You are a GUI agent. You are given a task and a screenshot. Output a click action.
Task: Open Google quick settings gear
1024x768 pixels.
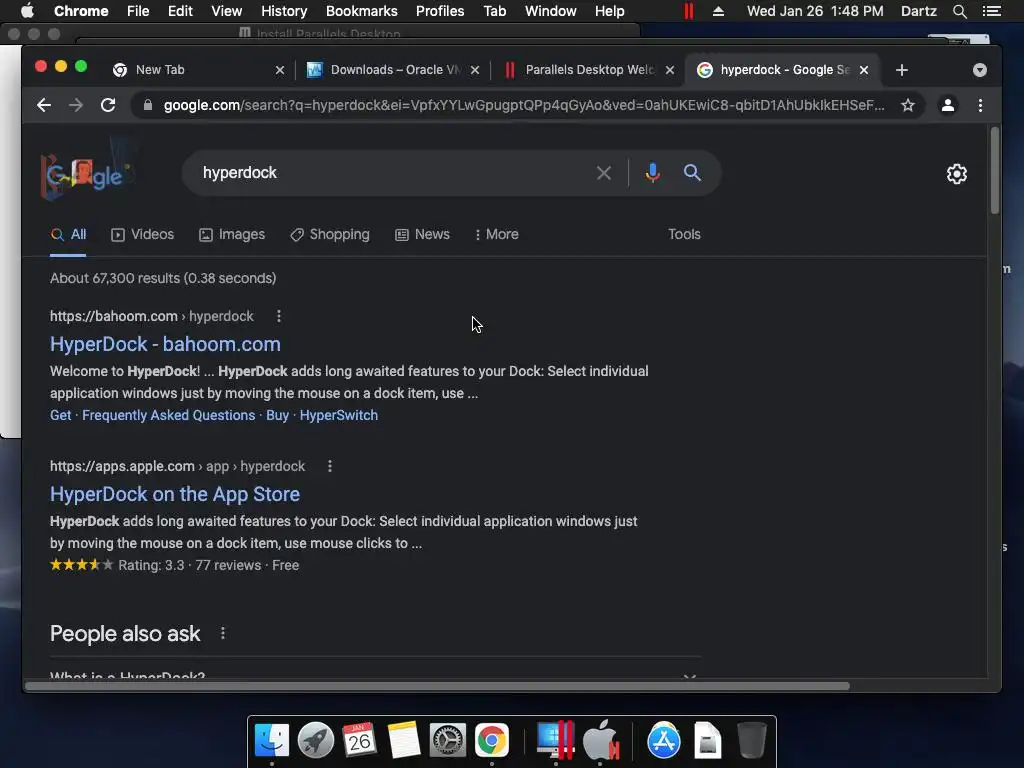pyautogui.click(x=957, y=174)
